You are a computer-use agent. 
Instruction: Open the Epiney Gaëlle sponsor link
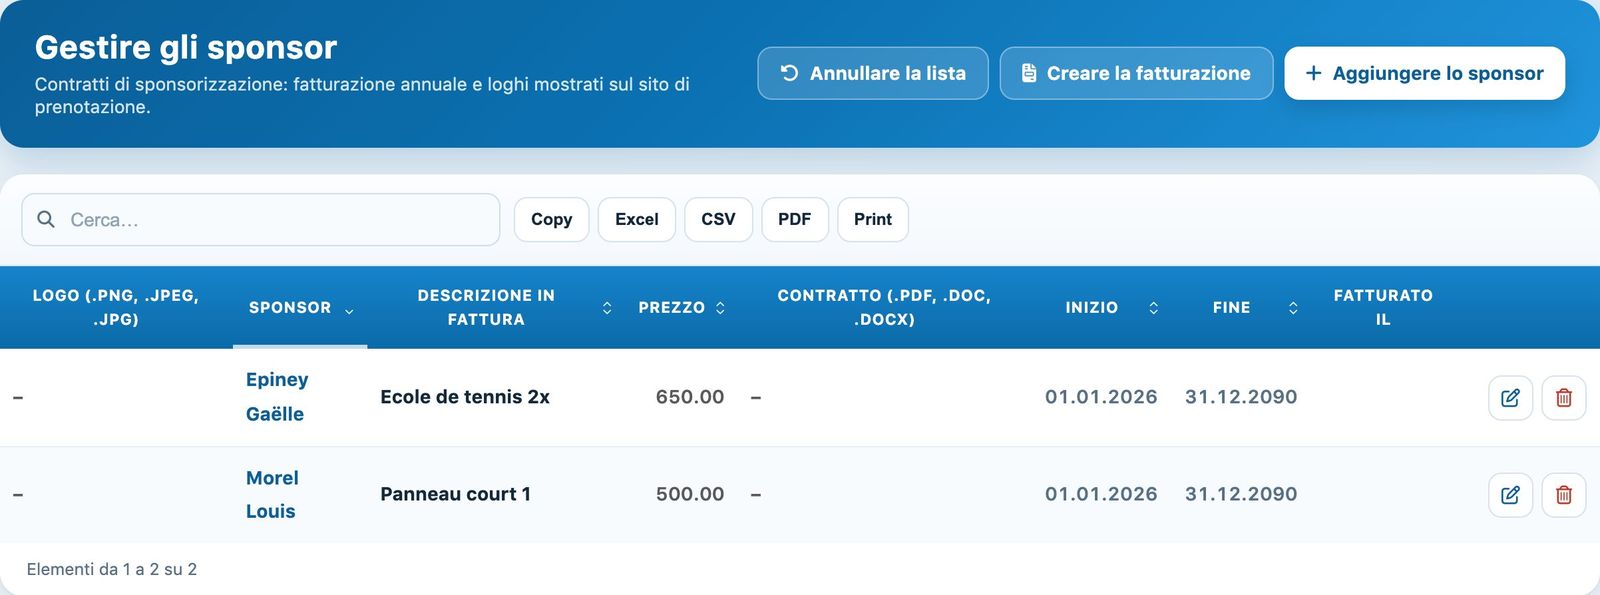[x=277, y=397]
